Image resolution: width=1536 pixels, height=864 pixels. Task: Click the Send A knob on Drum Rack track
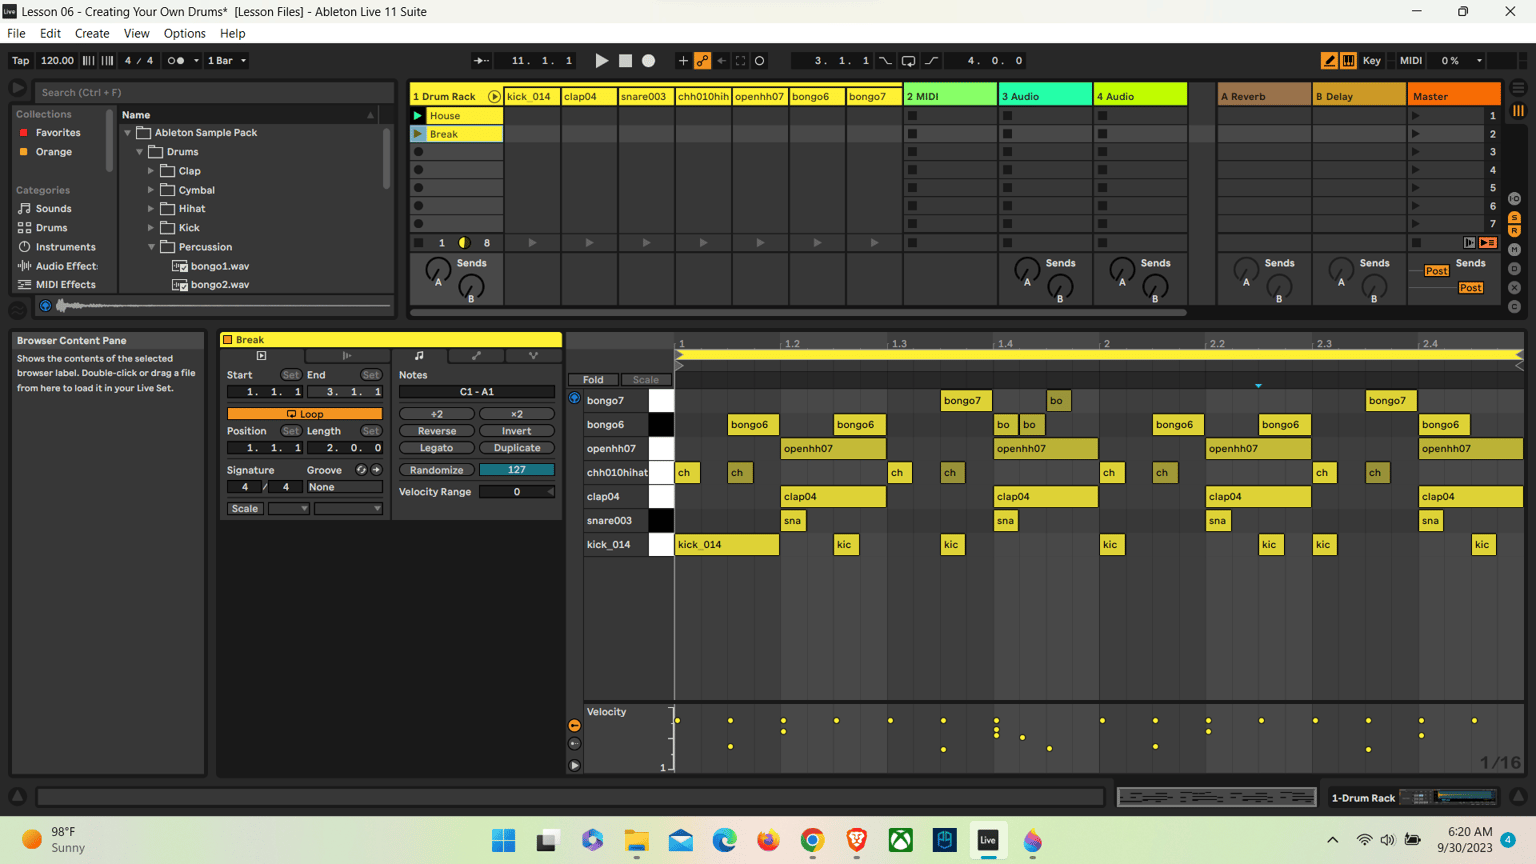[438, 270]
